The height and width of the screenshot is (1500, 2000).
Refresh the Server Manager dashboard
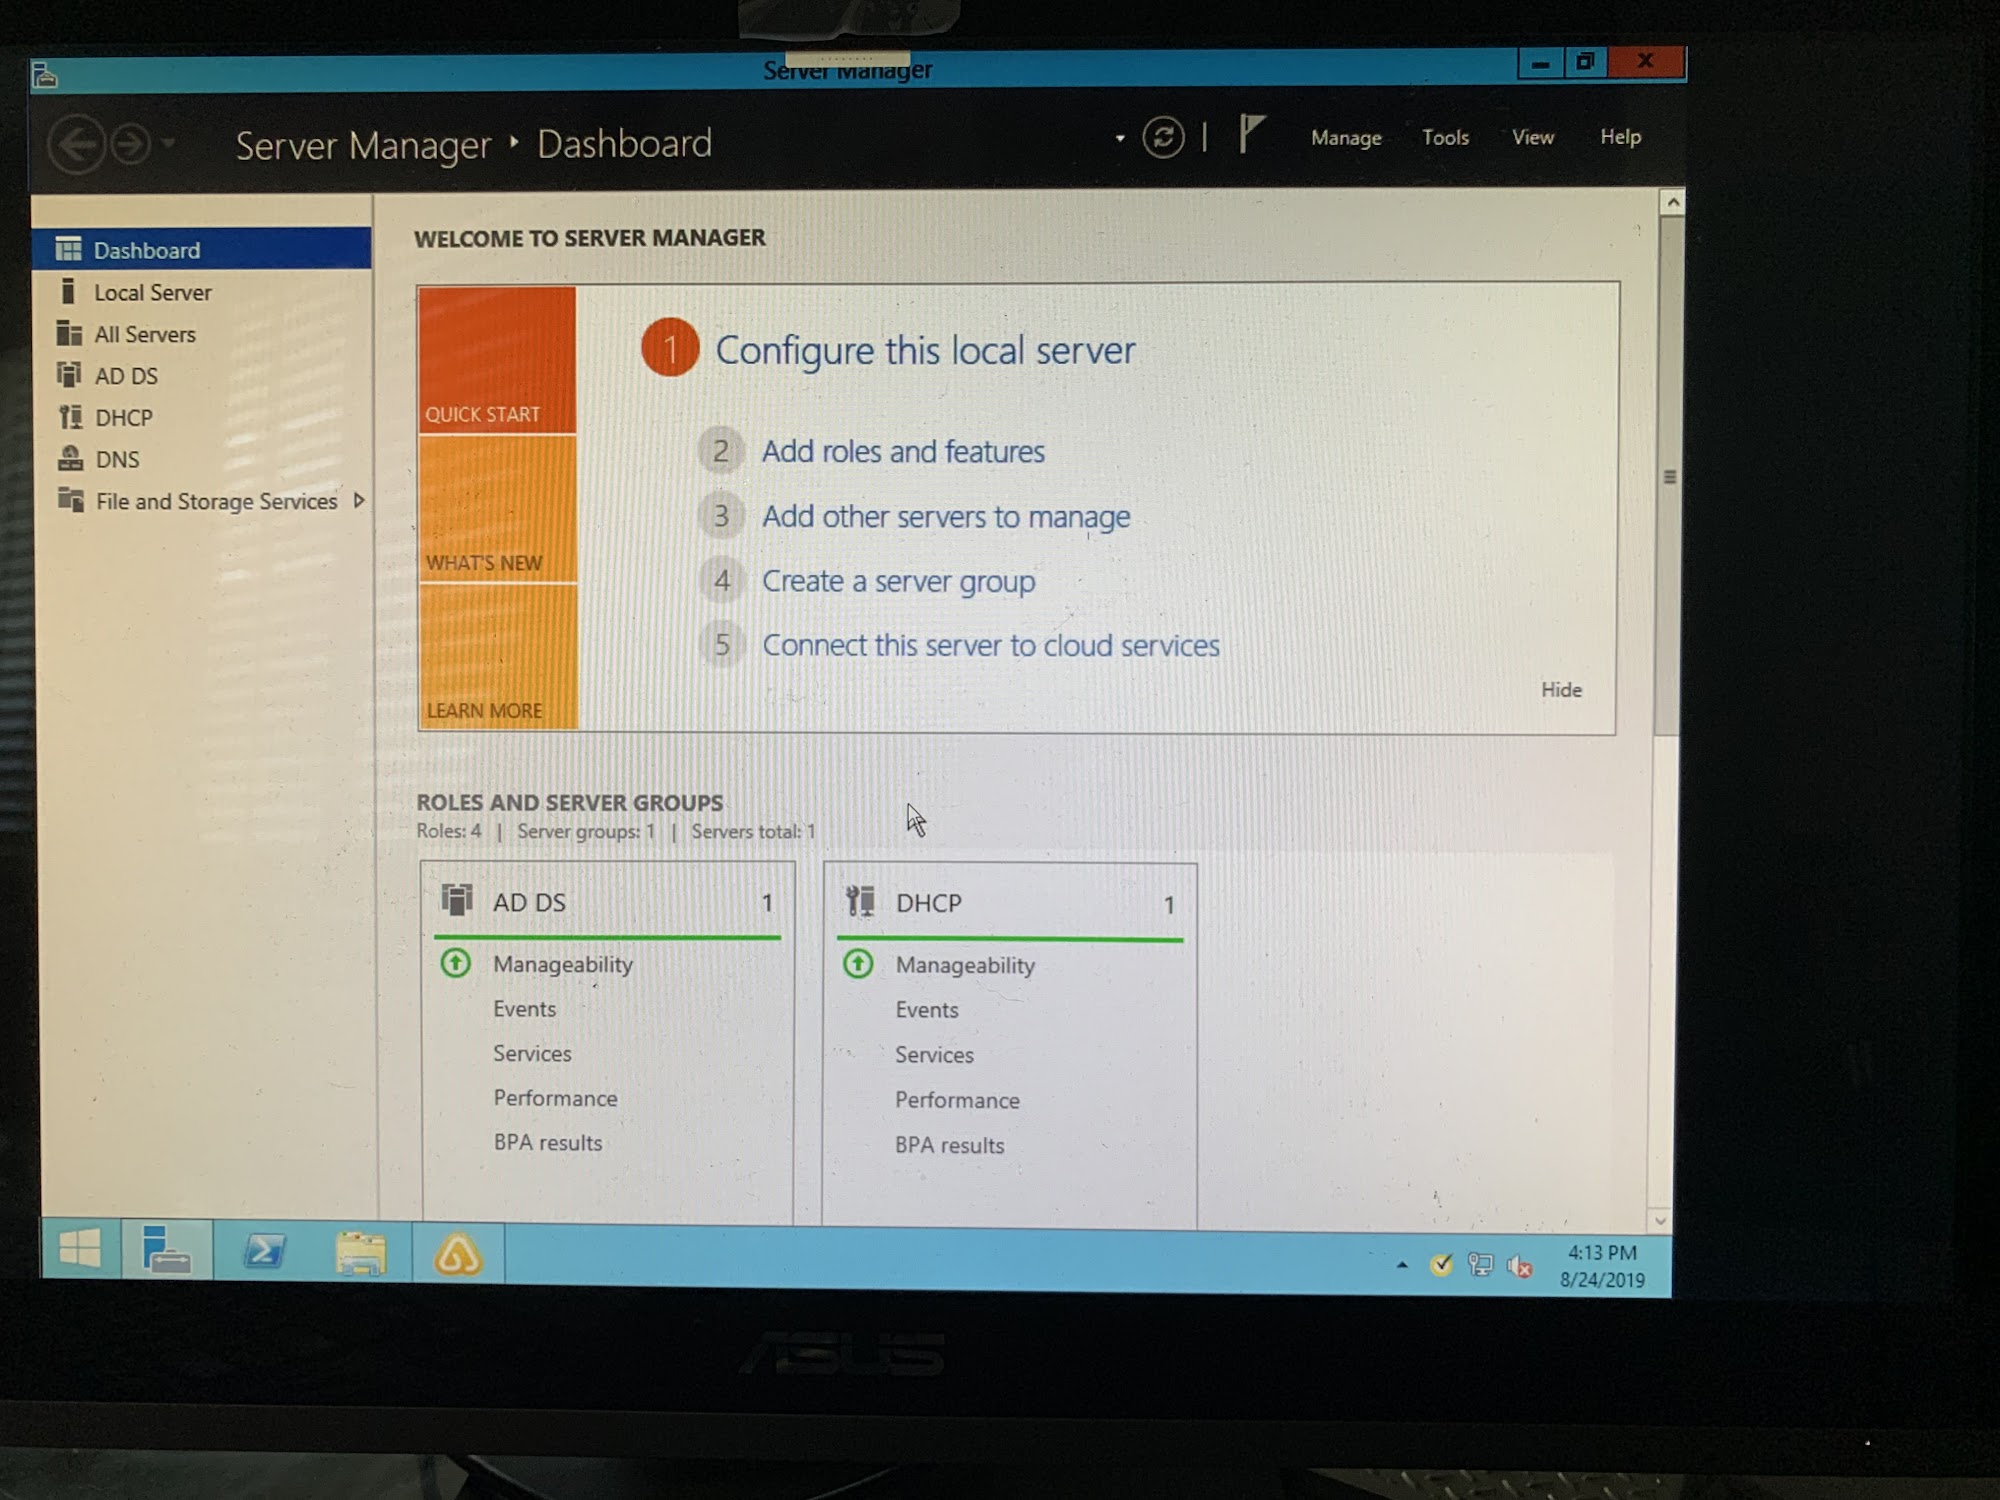pos(1163,137)
